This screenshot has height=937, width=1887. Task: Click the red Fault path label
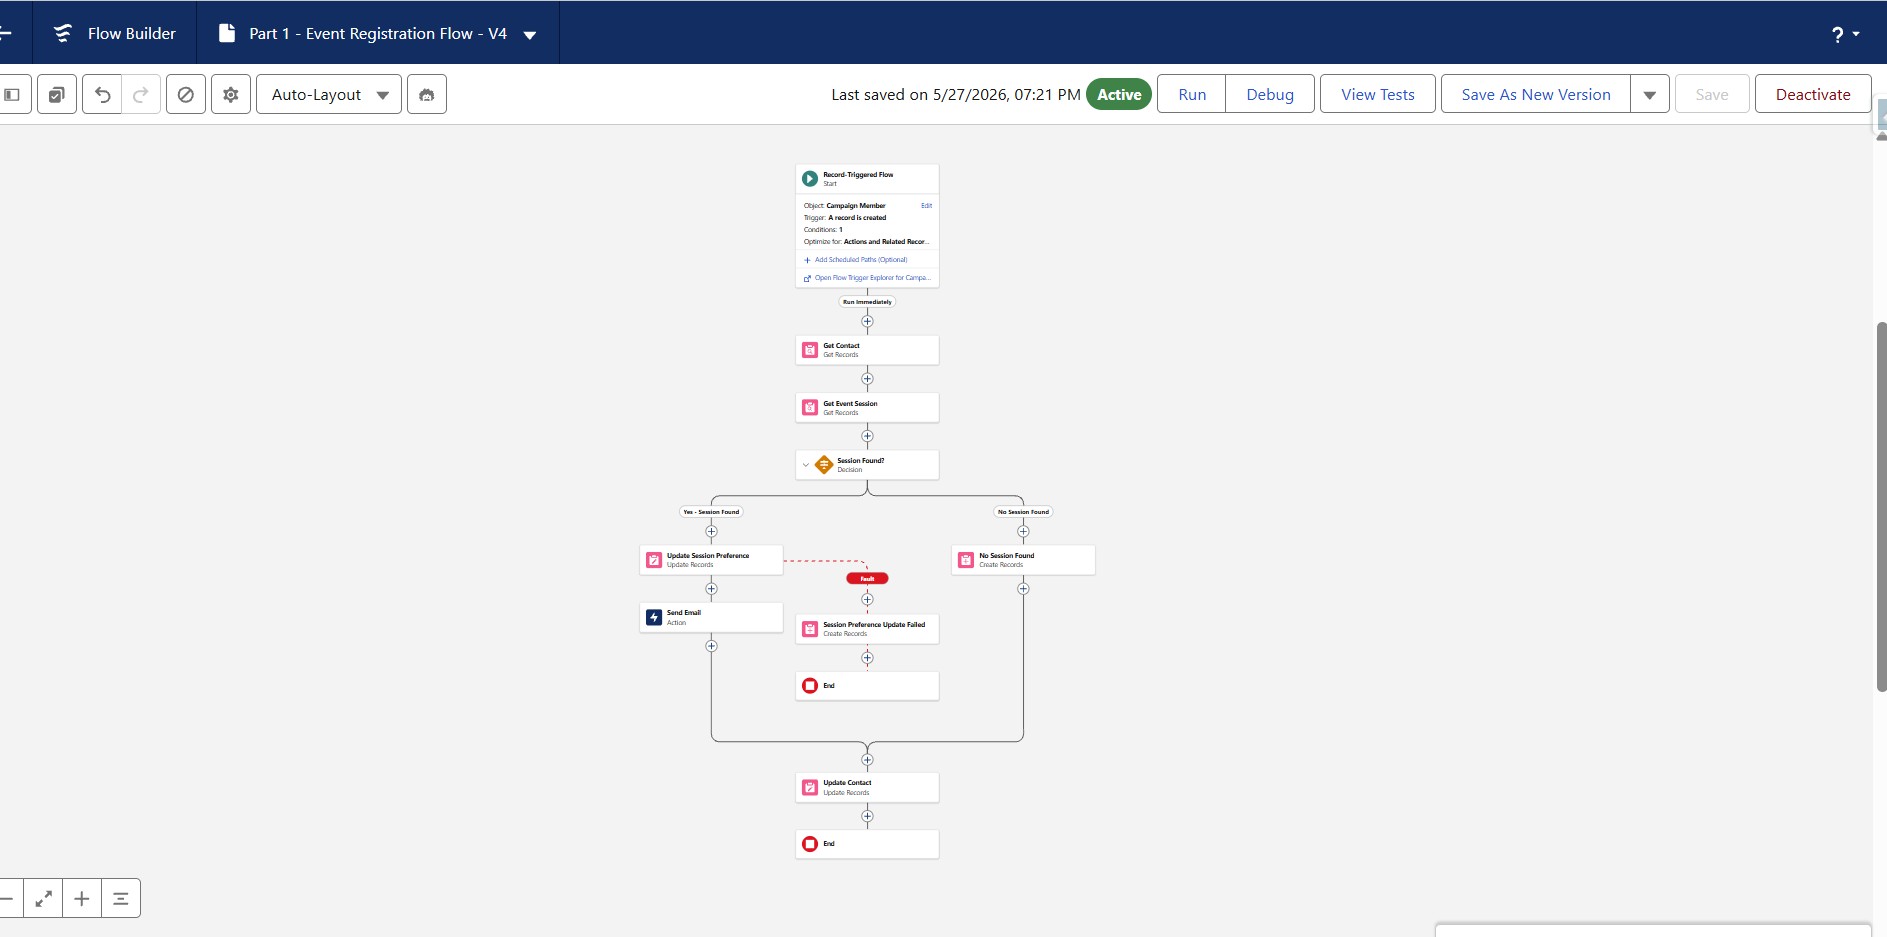point(867,578)
